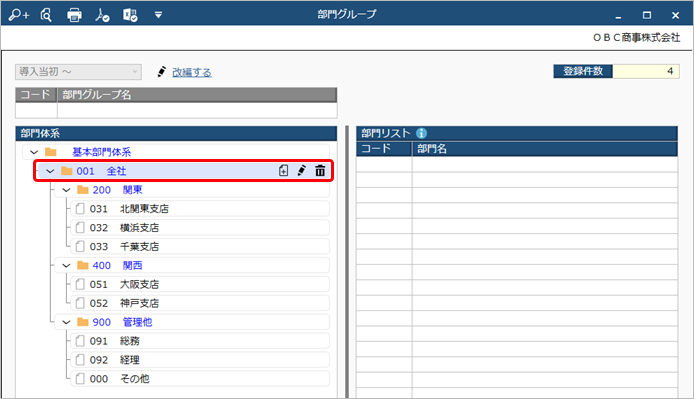Select 092 経理 row
This screenshot has width=694, height=399.
pos(200,360)
